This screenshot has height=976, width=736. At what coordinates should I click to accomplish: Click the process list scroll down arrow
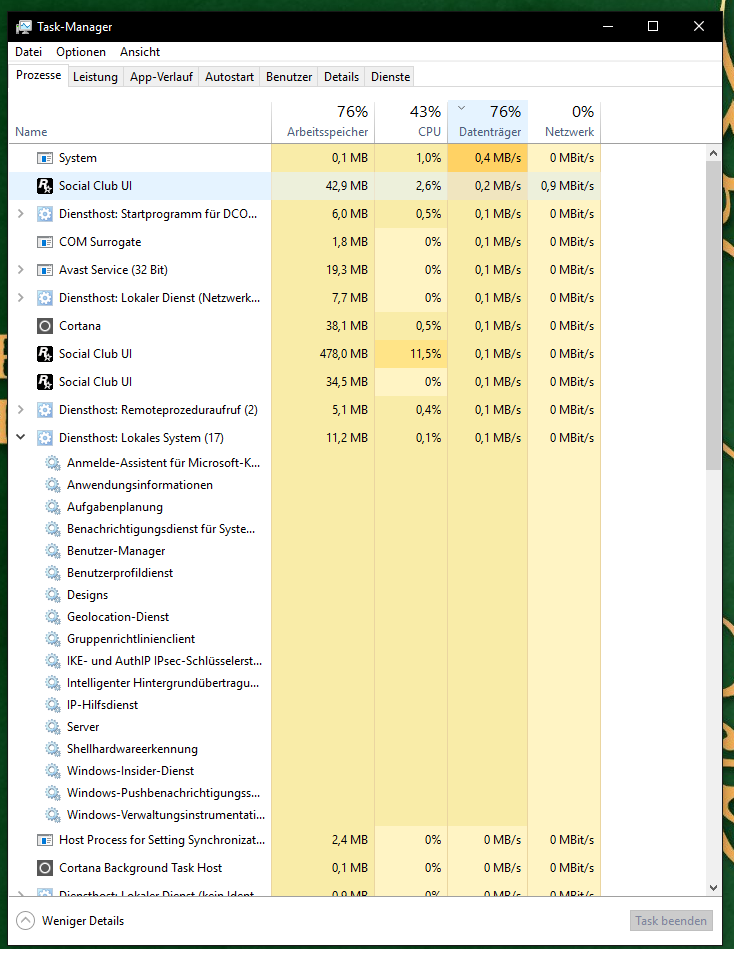click(x=714, y=888)
